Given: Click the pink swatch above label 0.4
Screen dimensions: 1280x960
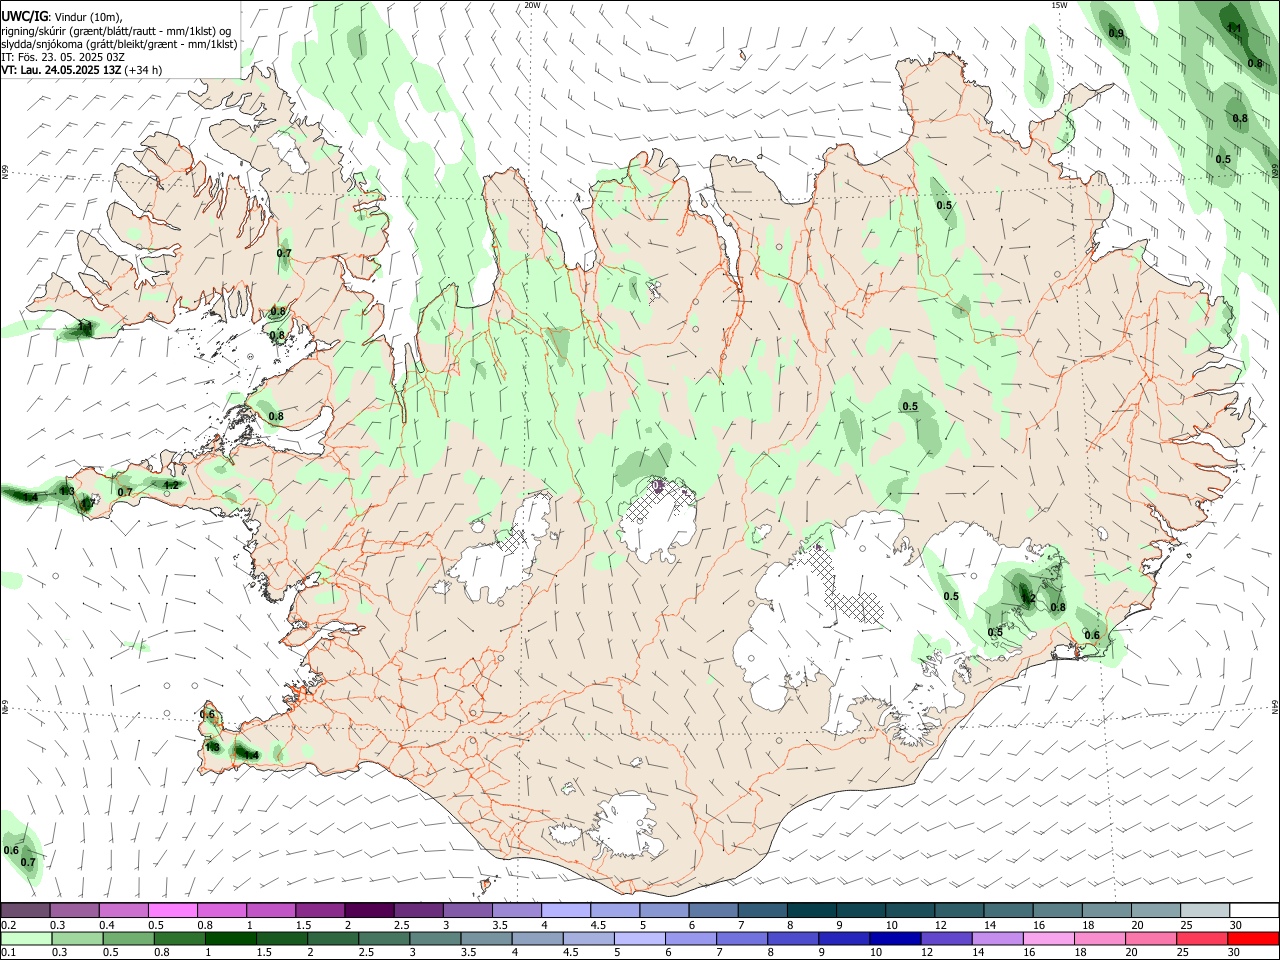Looking at the screenshot, I should 124,910.
